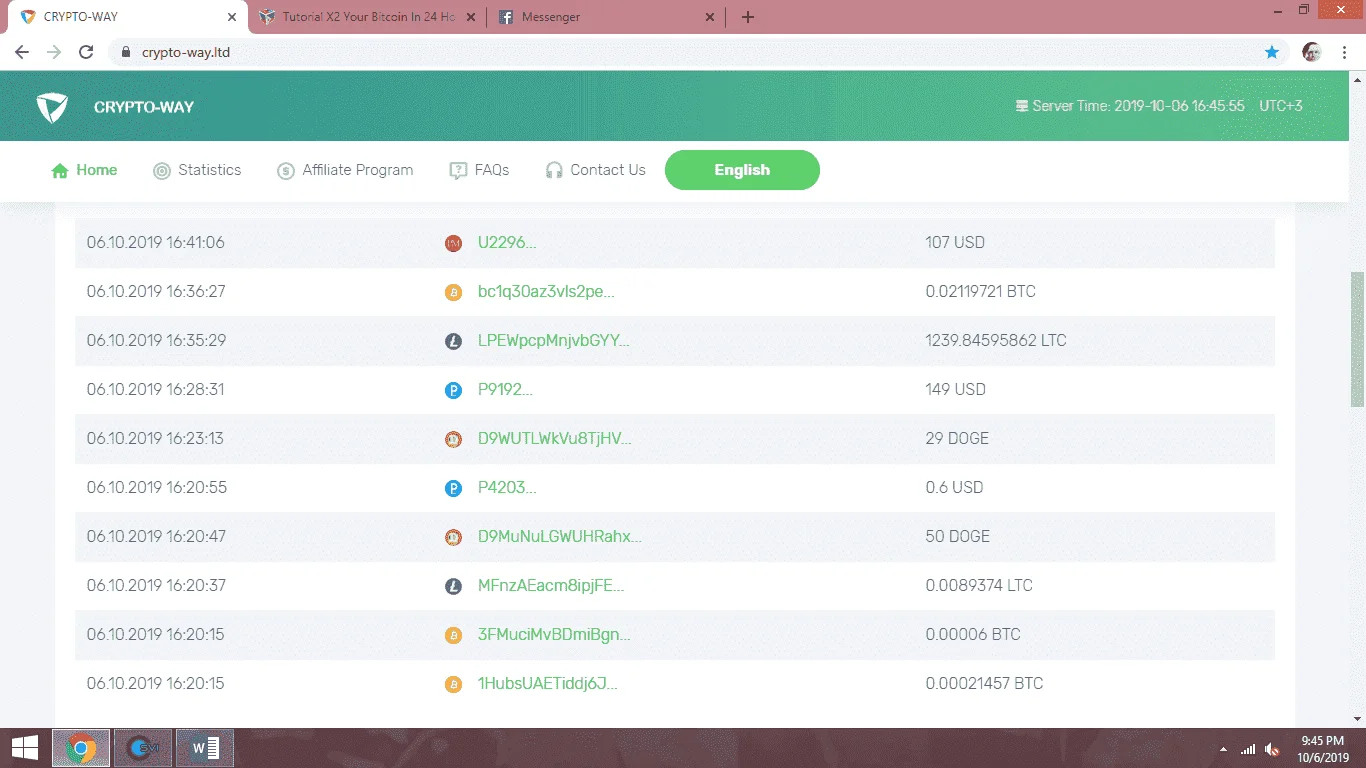The width and height of the screenshot is (1366, 768).
Task: Click the browser forward arrow
Action: 54,52
